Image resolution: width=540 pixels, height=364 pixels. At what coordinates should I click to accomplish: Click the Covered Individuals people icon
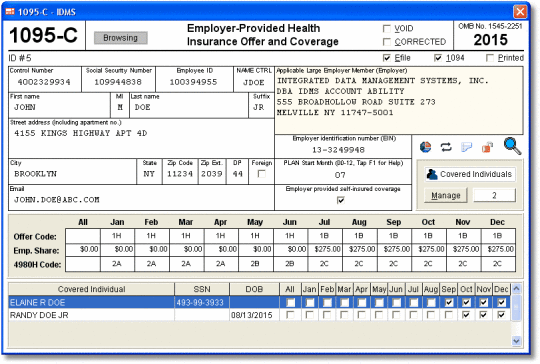pyautogui.click(x=432, y=174)
